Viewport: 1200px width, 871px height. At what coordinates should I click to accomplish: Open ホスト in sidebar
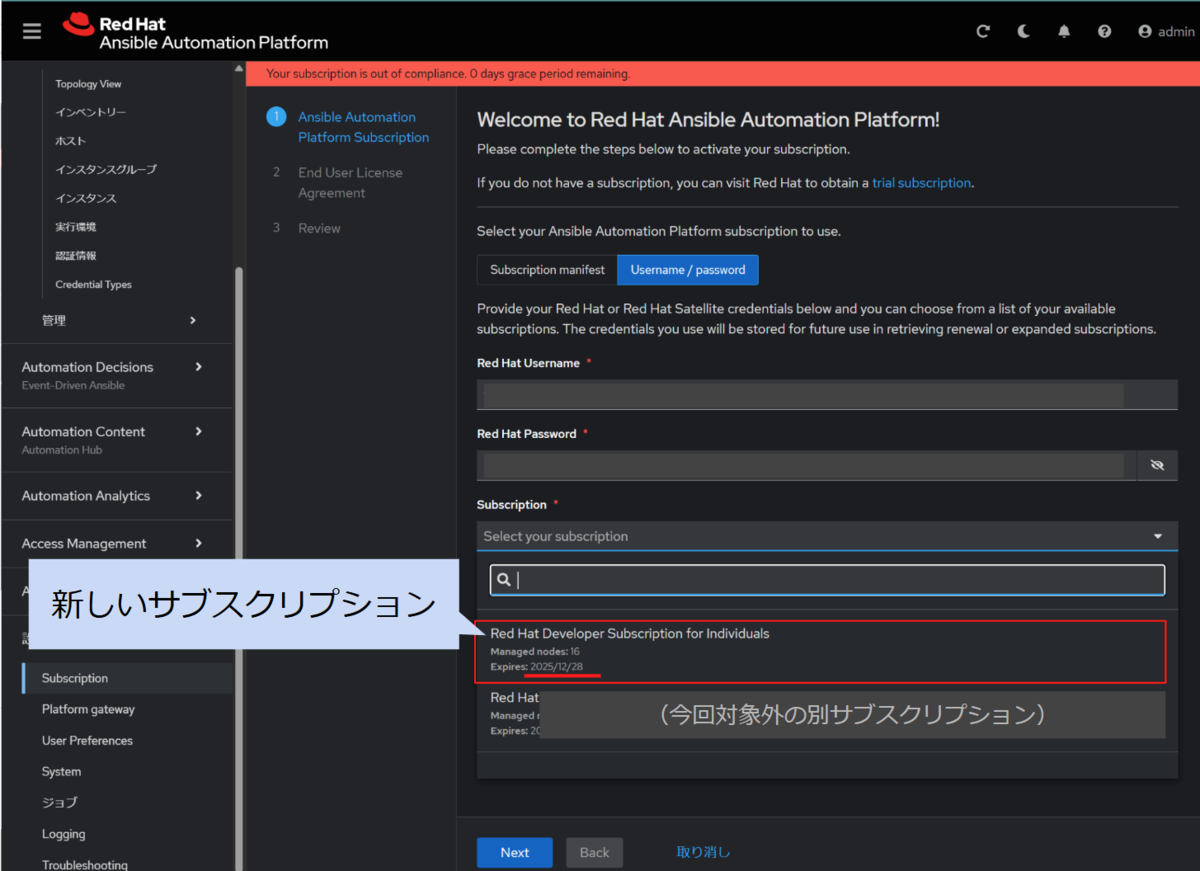click(71, 141)
